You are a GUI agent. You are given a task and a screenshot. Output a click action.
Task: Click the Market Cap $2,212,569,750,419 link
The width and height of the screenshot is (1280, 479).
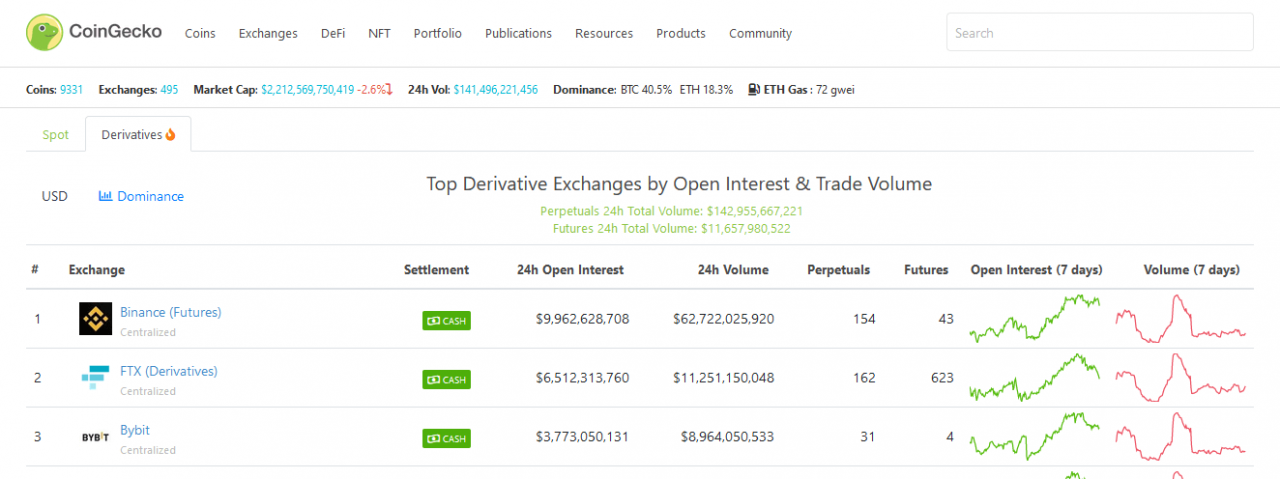click(308, 90)
